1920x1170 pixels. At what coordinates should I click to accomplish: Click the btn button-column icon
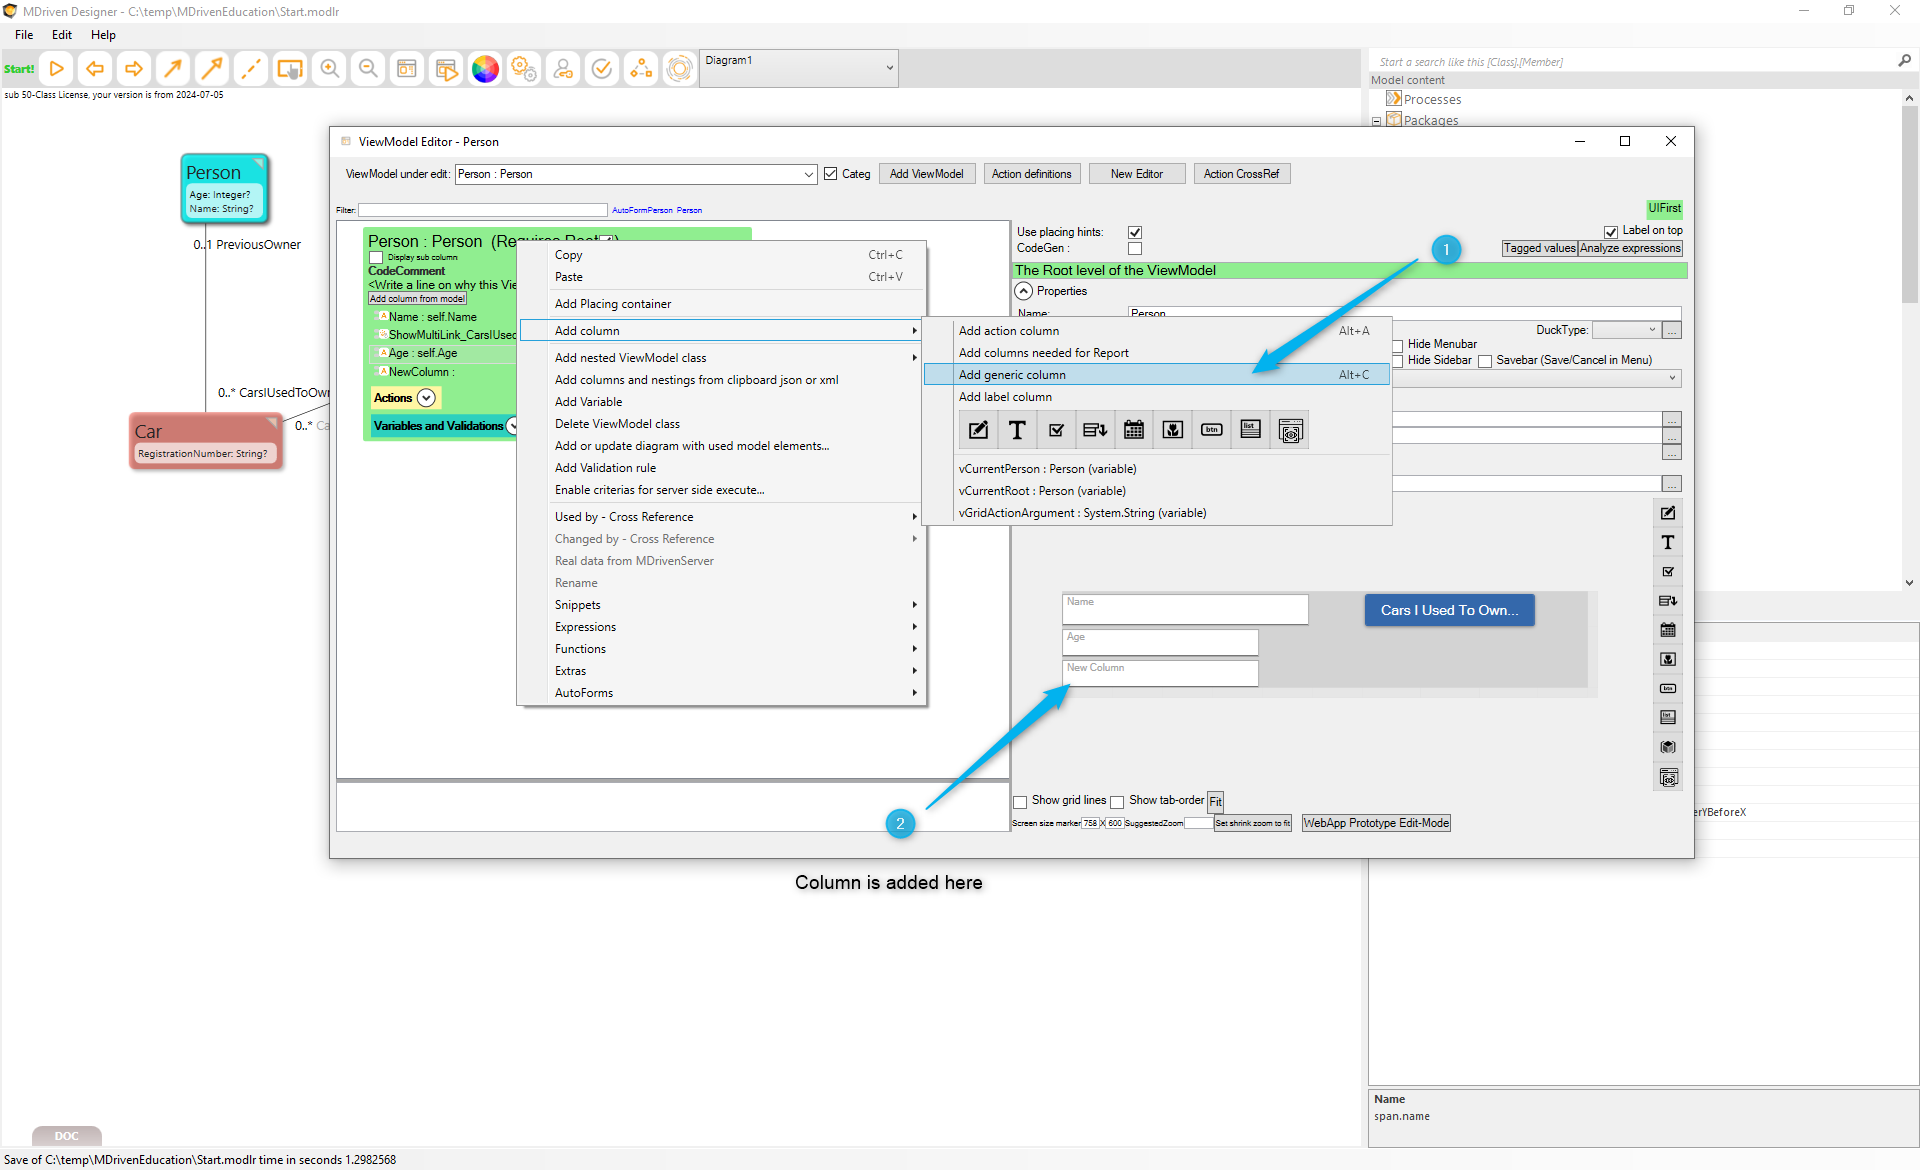1211,430
